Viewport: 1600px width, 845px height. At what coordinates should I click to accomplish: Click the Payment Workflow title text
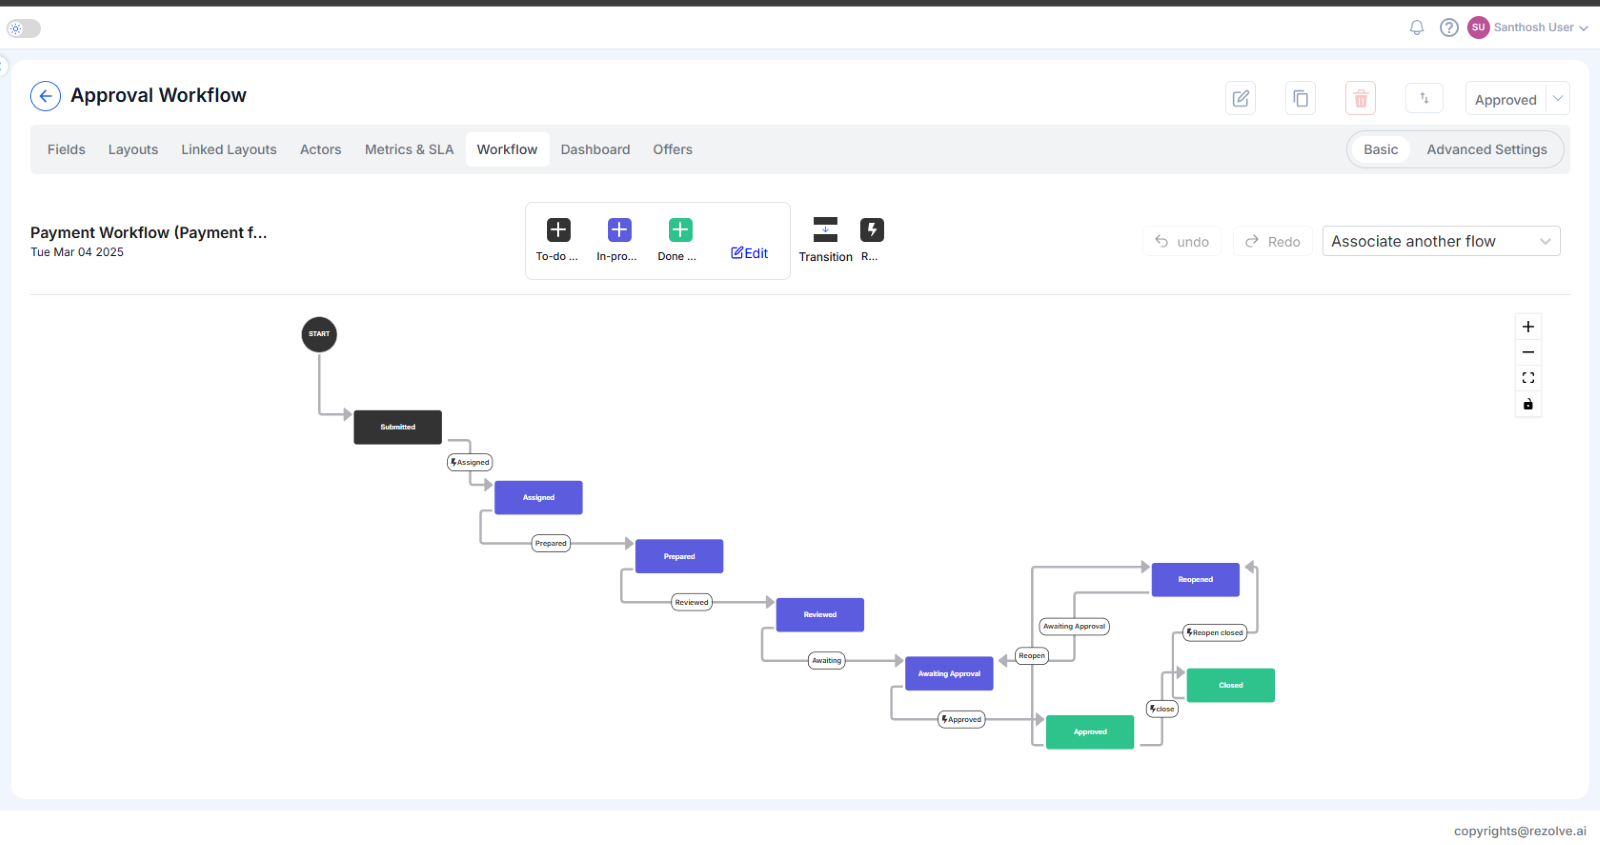pos(149,232)
